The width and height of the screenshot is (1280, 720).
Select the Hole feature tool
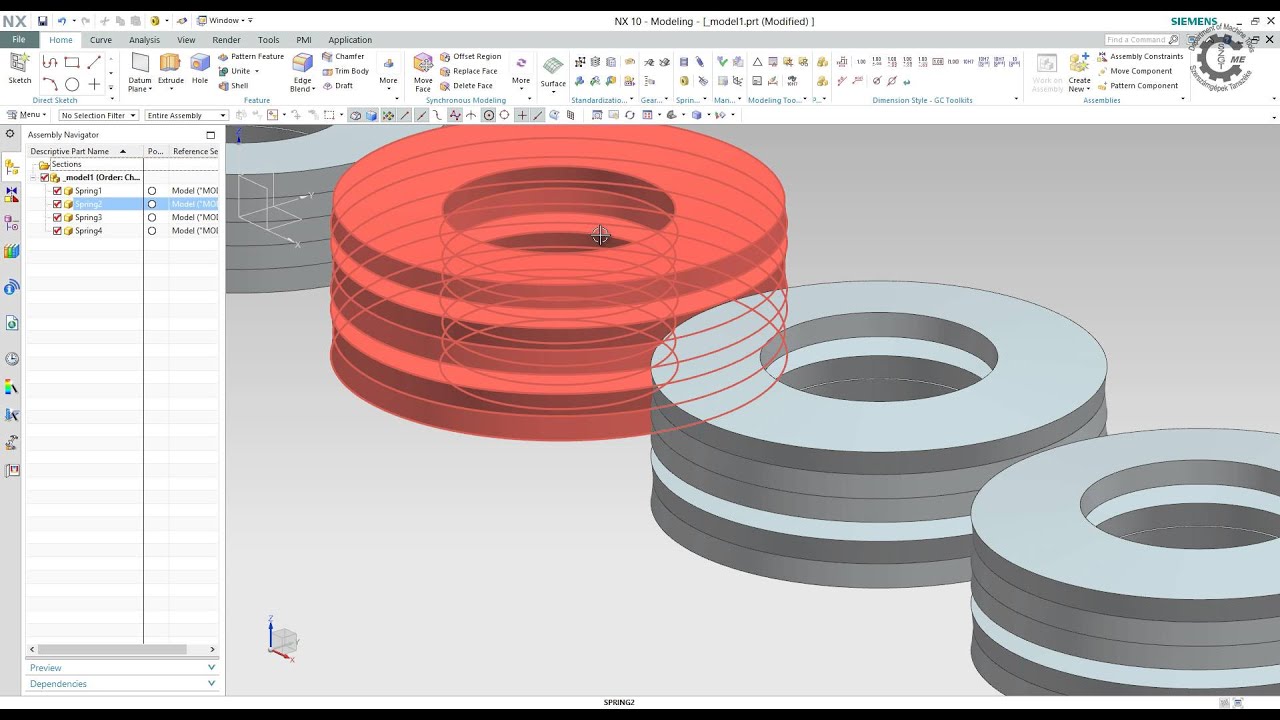tap(200, 69)
